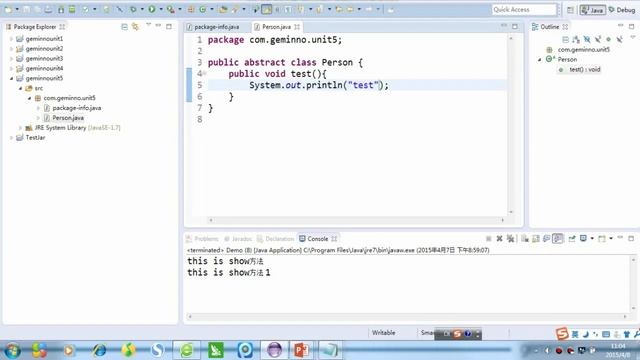Toggle Sort alphabetically in Outline toolbar
640x360 pixels.
(x=576, y=39)
